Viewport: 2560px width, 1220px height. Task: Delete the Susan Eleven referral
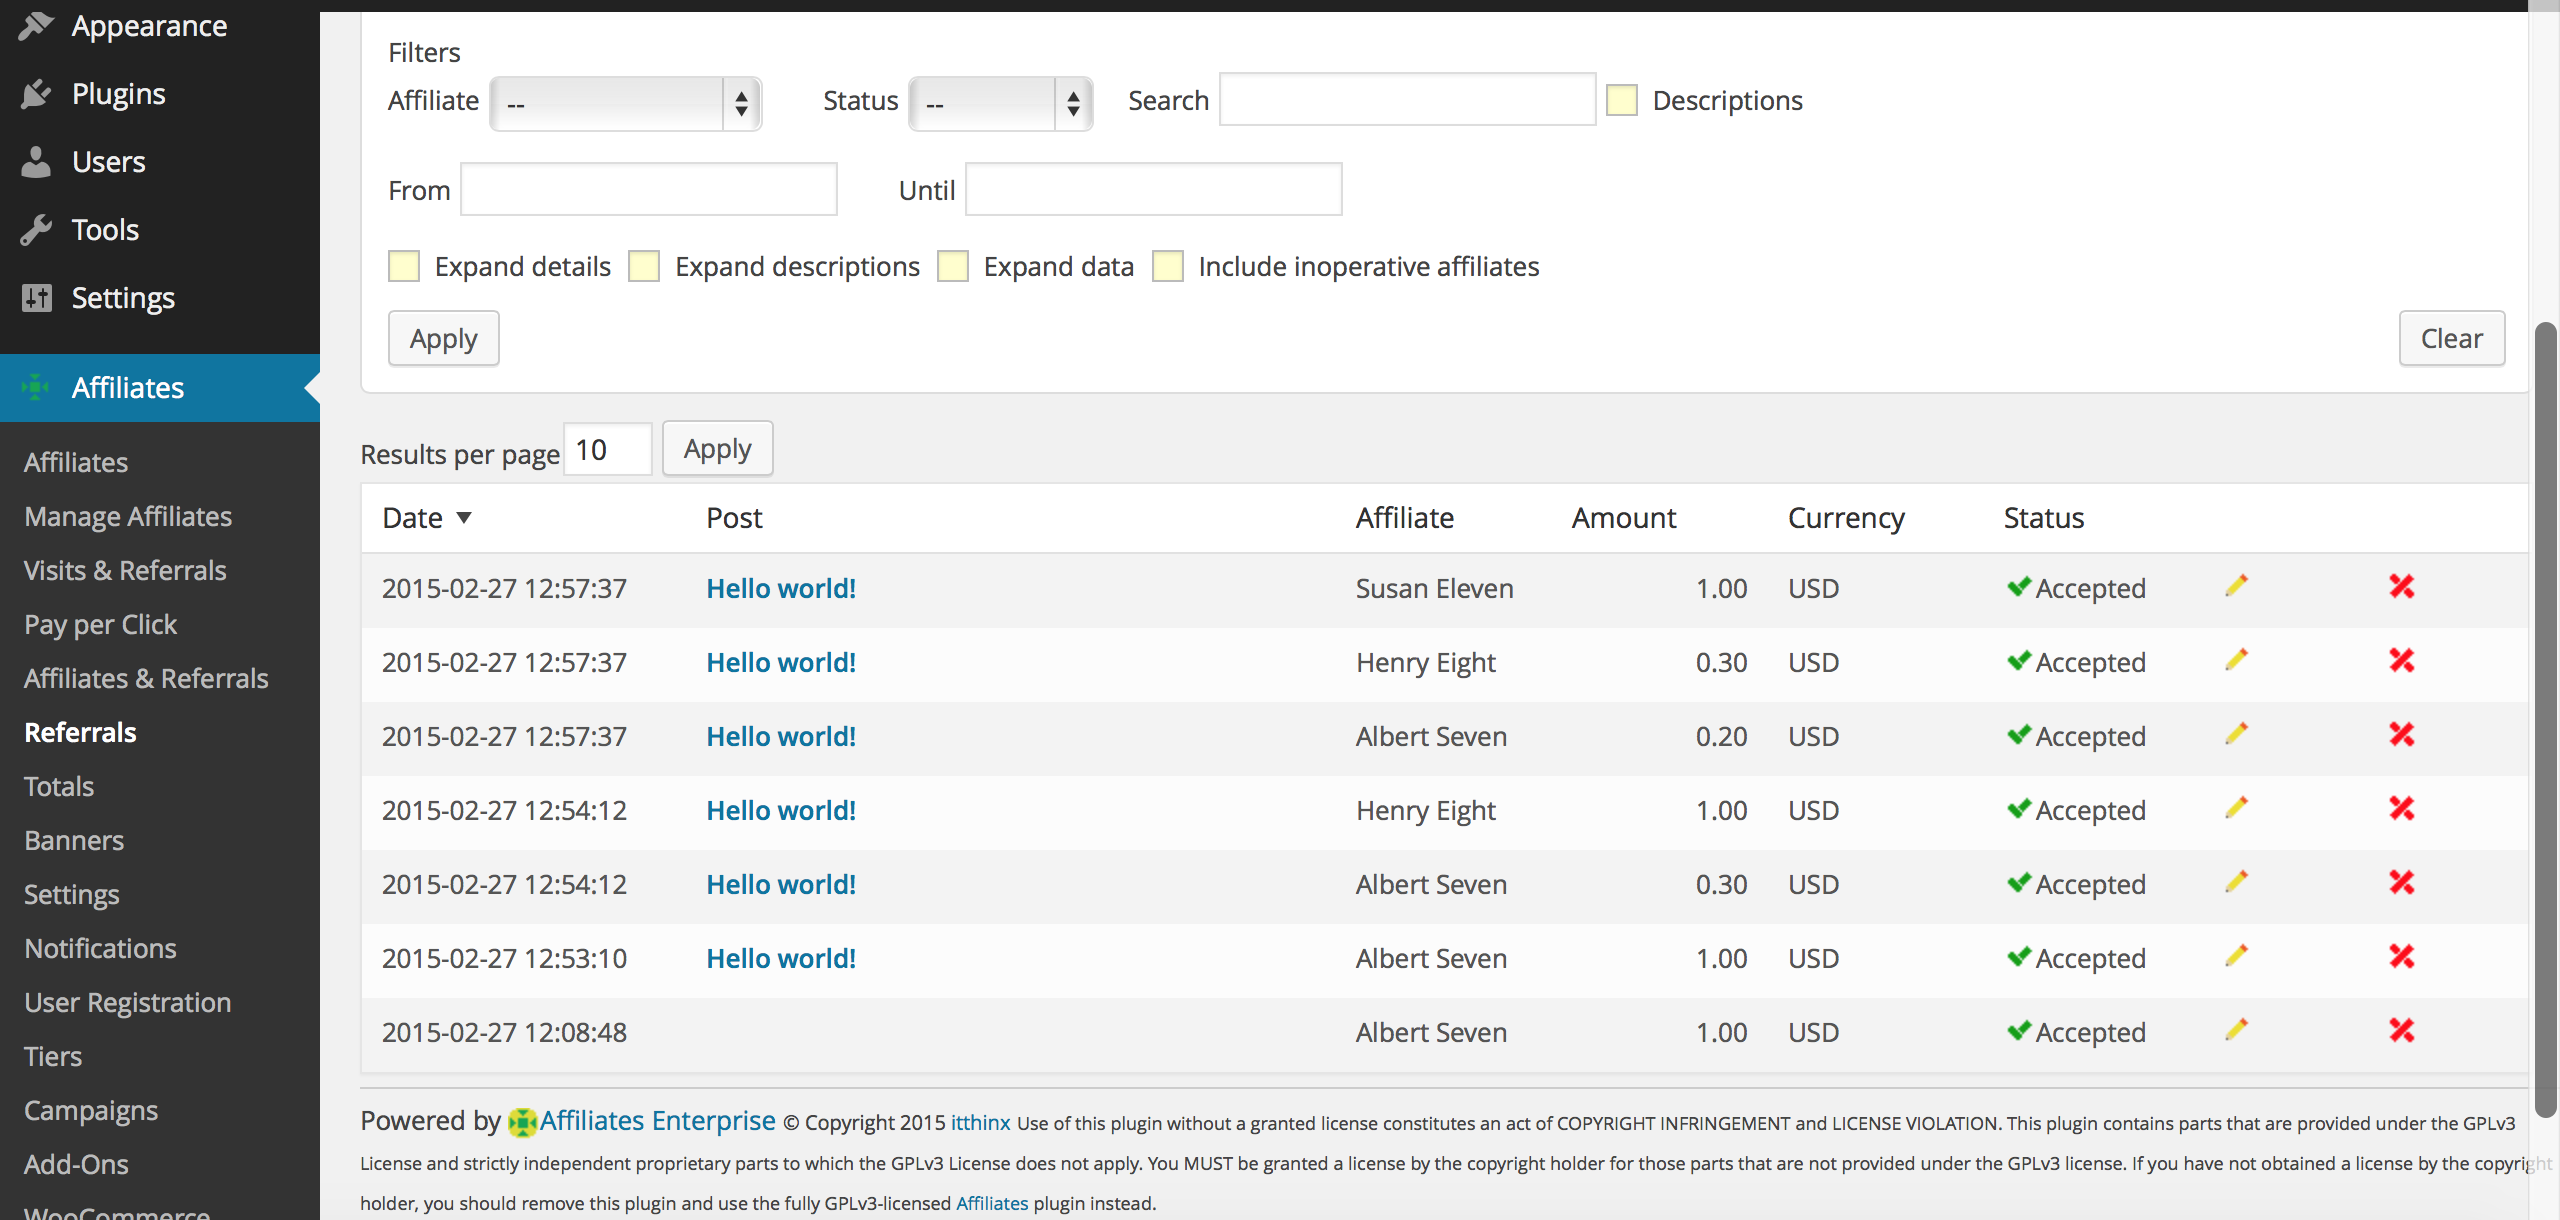2402,587
